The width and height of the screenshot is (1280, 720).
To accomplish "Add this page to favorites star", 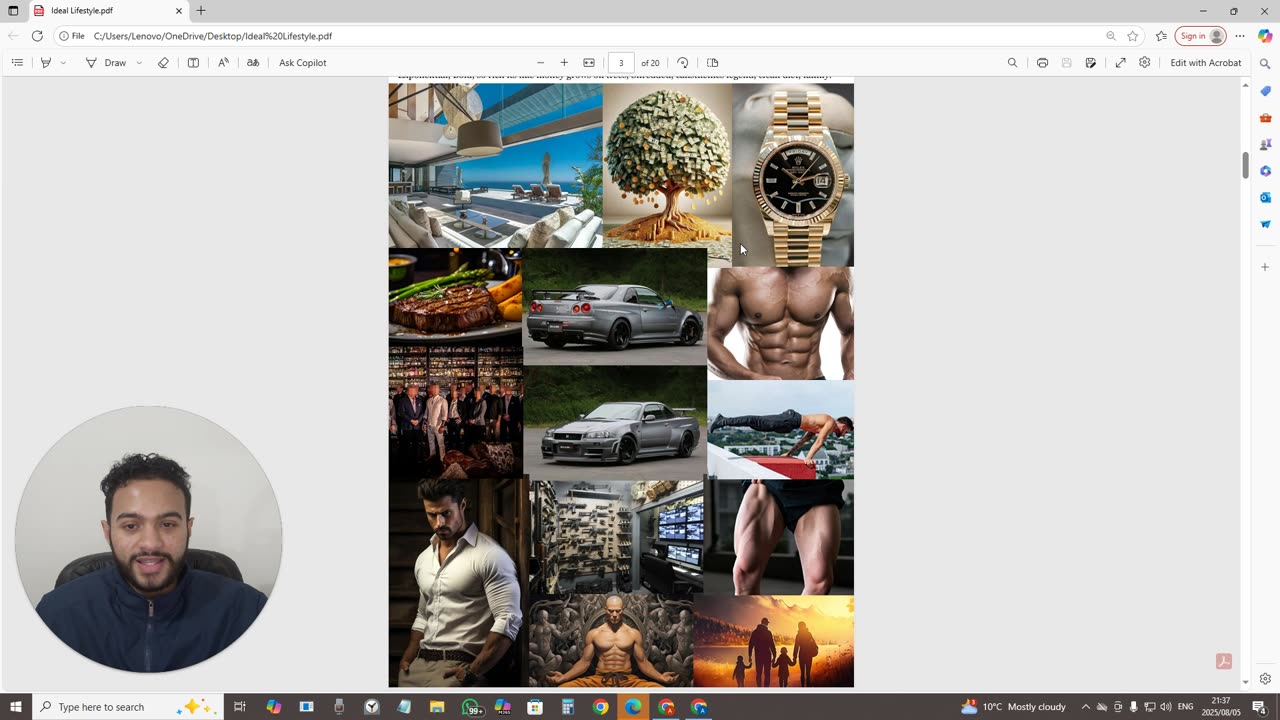I will (1133, 36).
